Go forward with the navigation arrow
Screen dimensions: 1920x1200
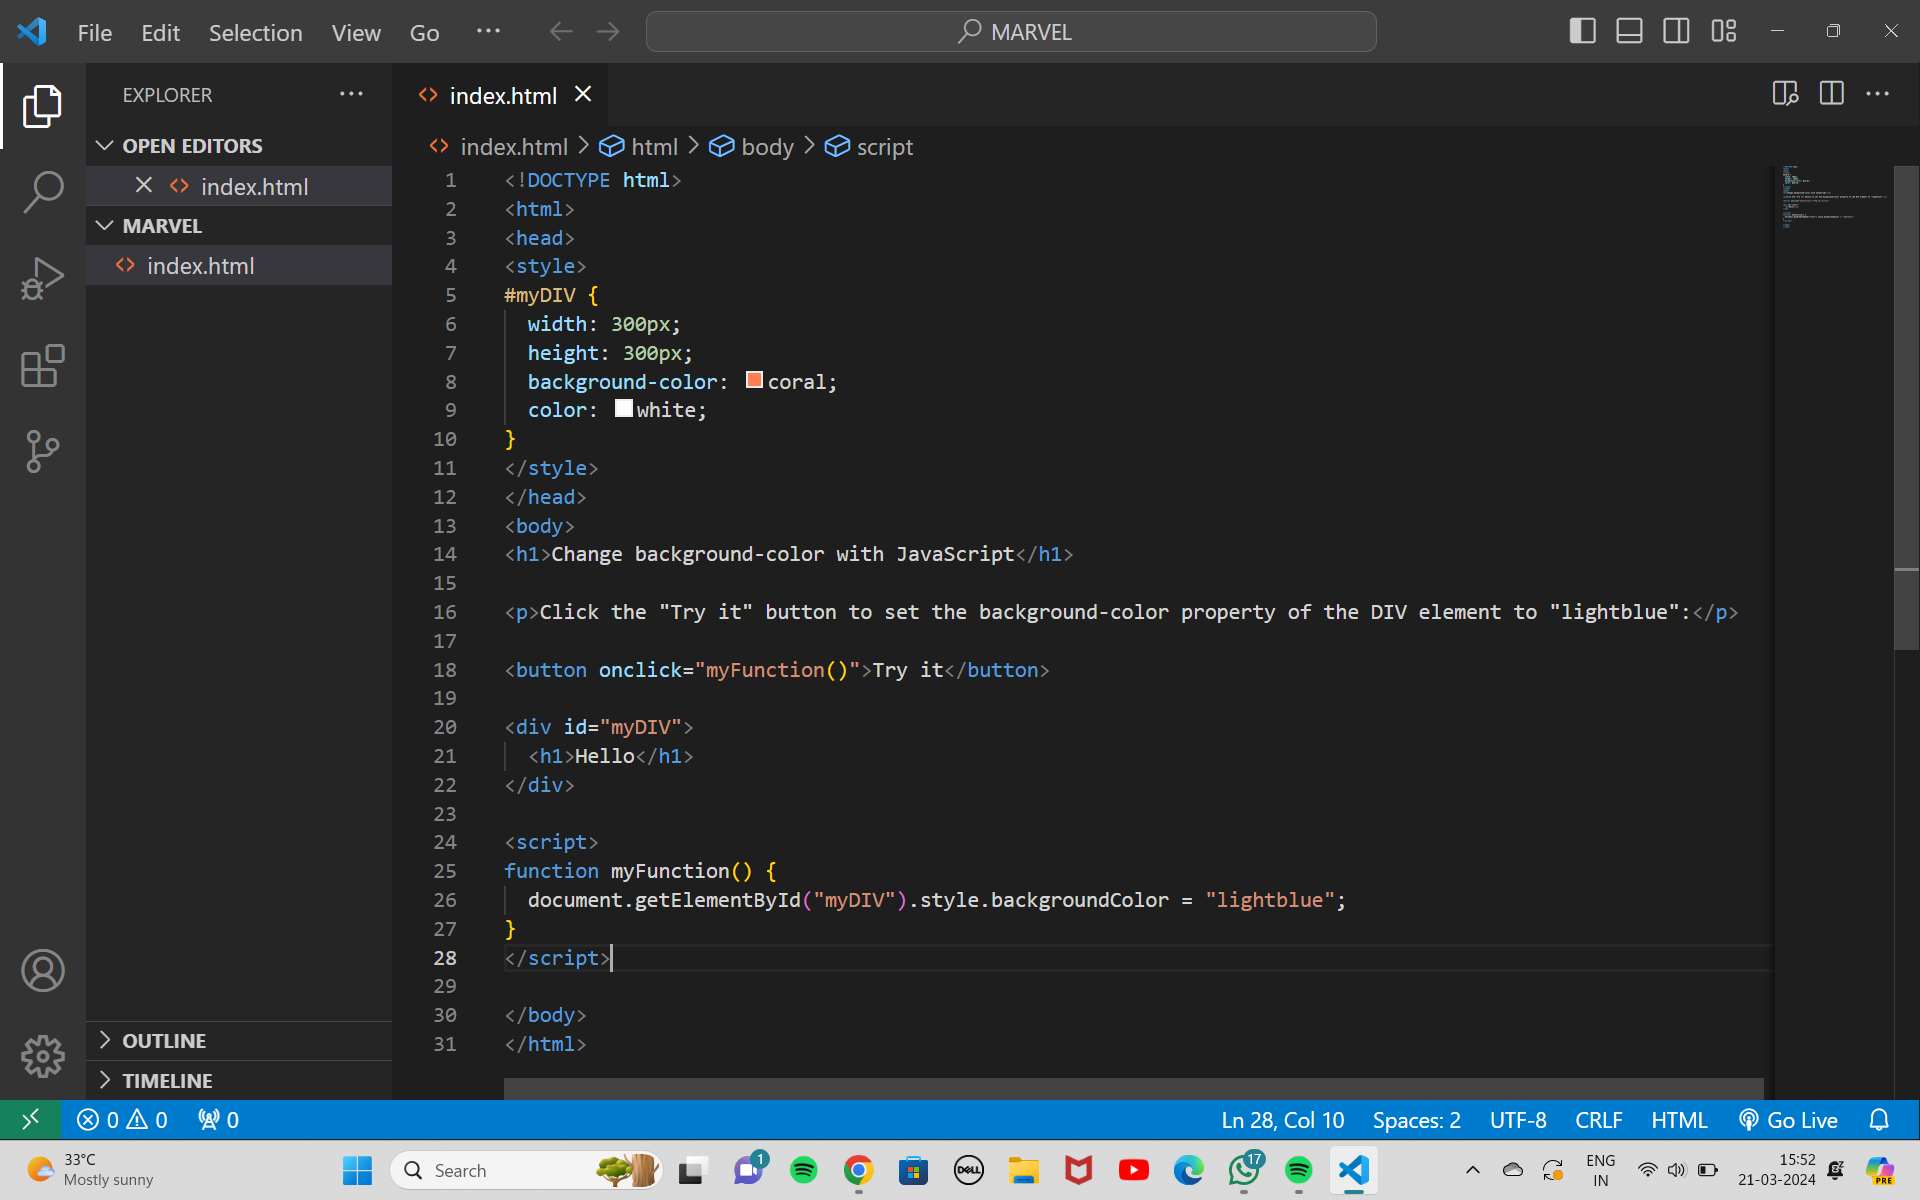point(608,31)
